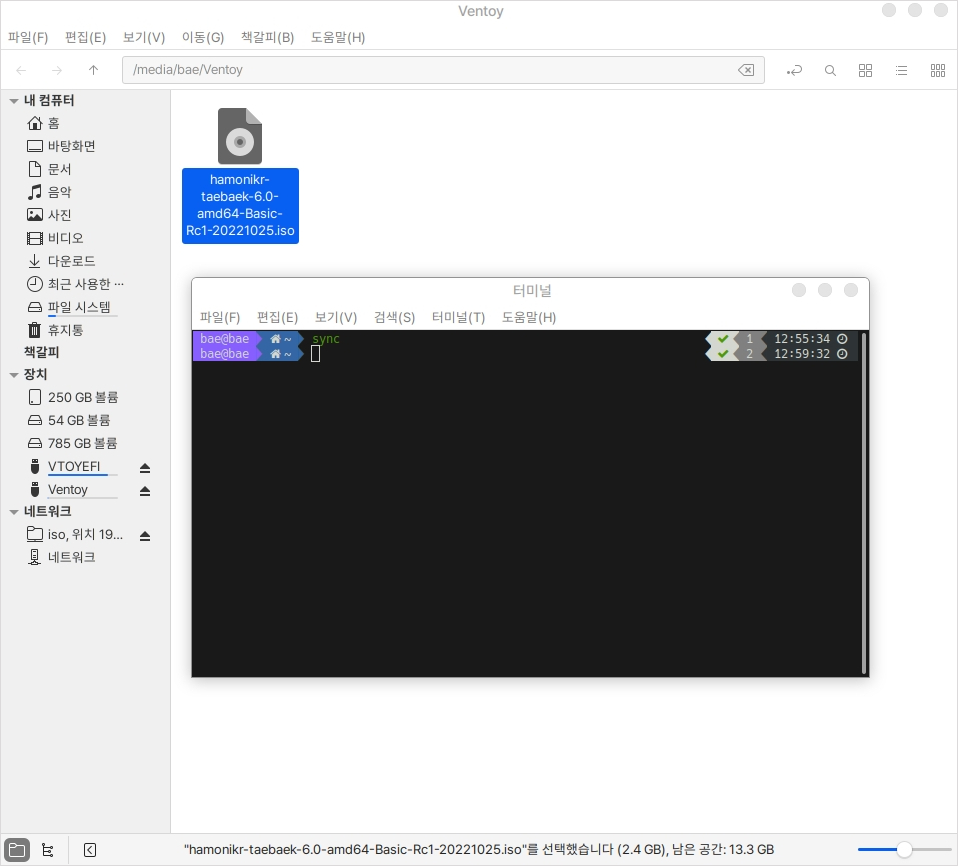The height and width of the screenshot is (866, 958).
Task: Toggle the location entry mode icon
Action: 794,70
